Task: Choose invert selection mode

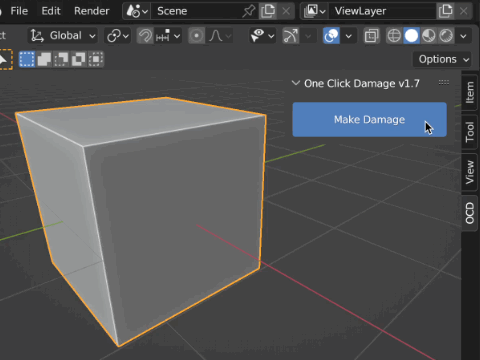Action: (x=79, y=59)
